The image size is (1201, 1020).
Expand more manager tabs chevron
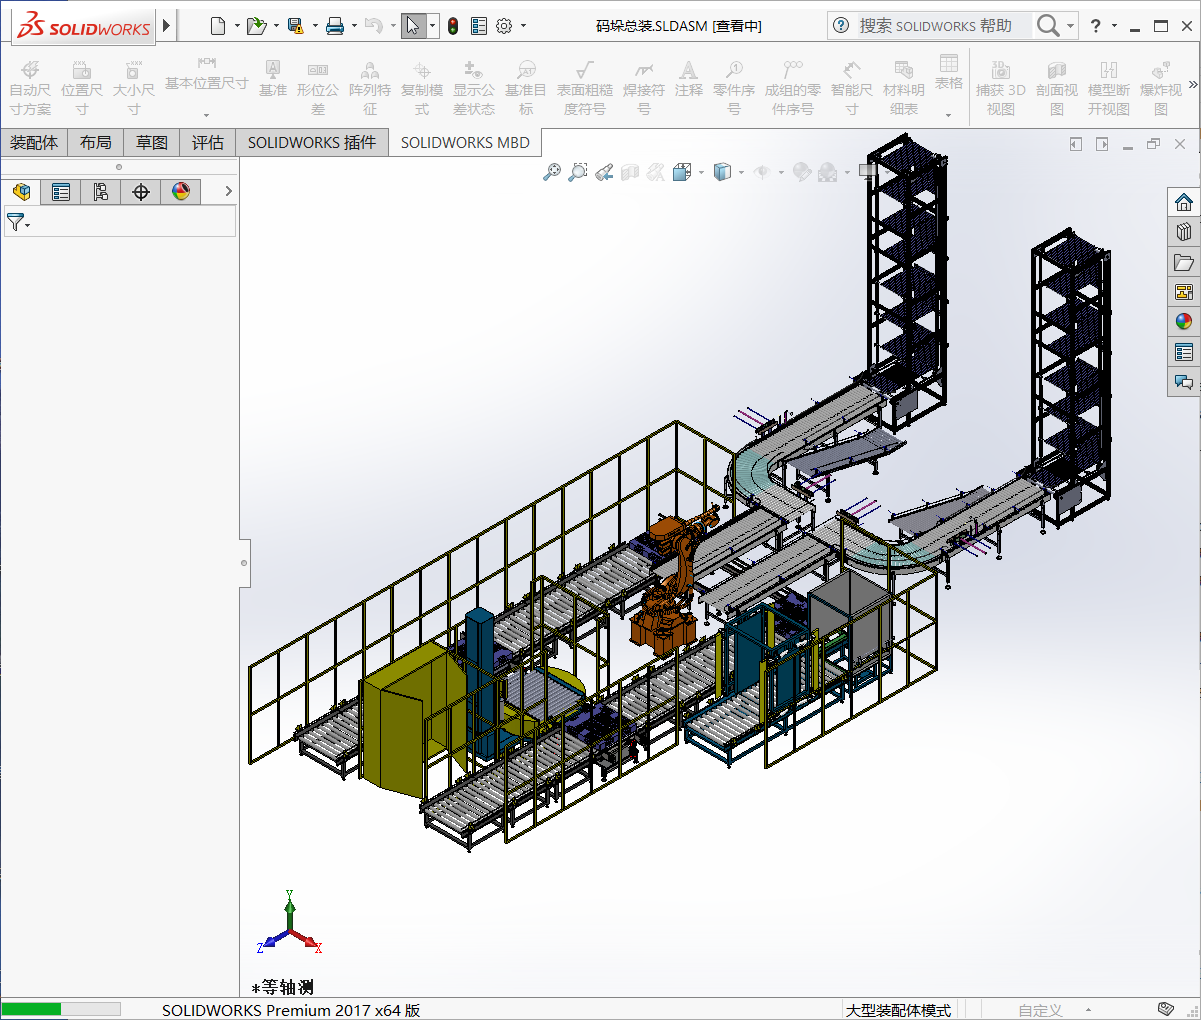pos(228,191)
